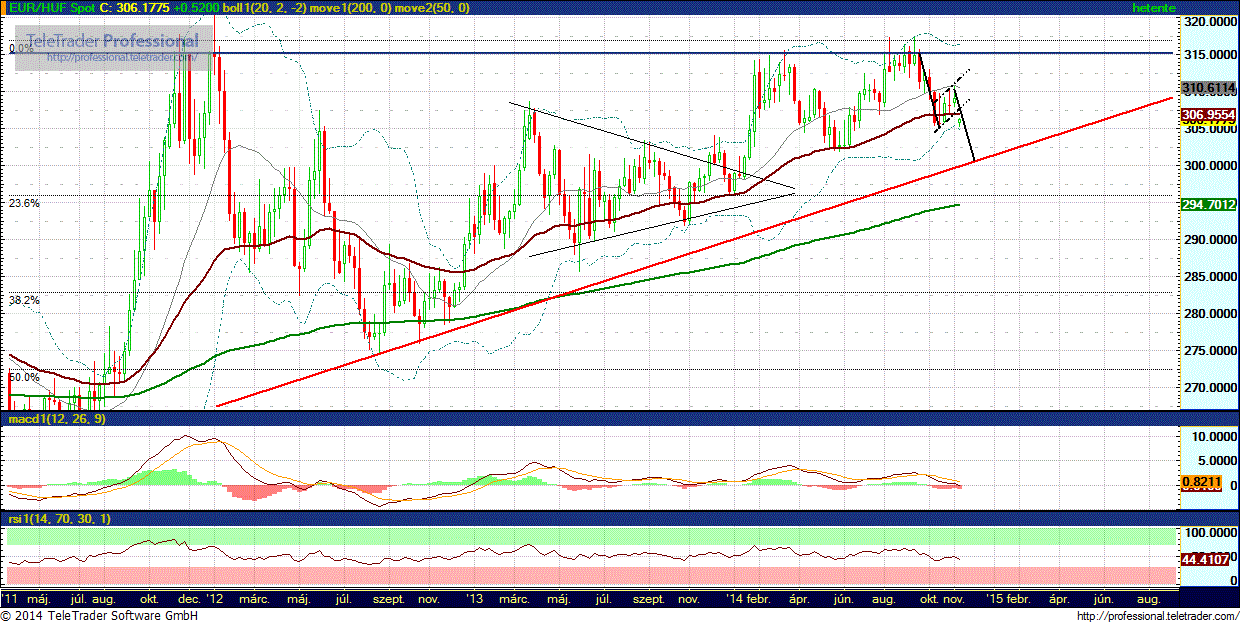Click the 38.2% Fibonacci level label
1240x625 pixels.
click(24, 299)
